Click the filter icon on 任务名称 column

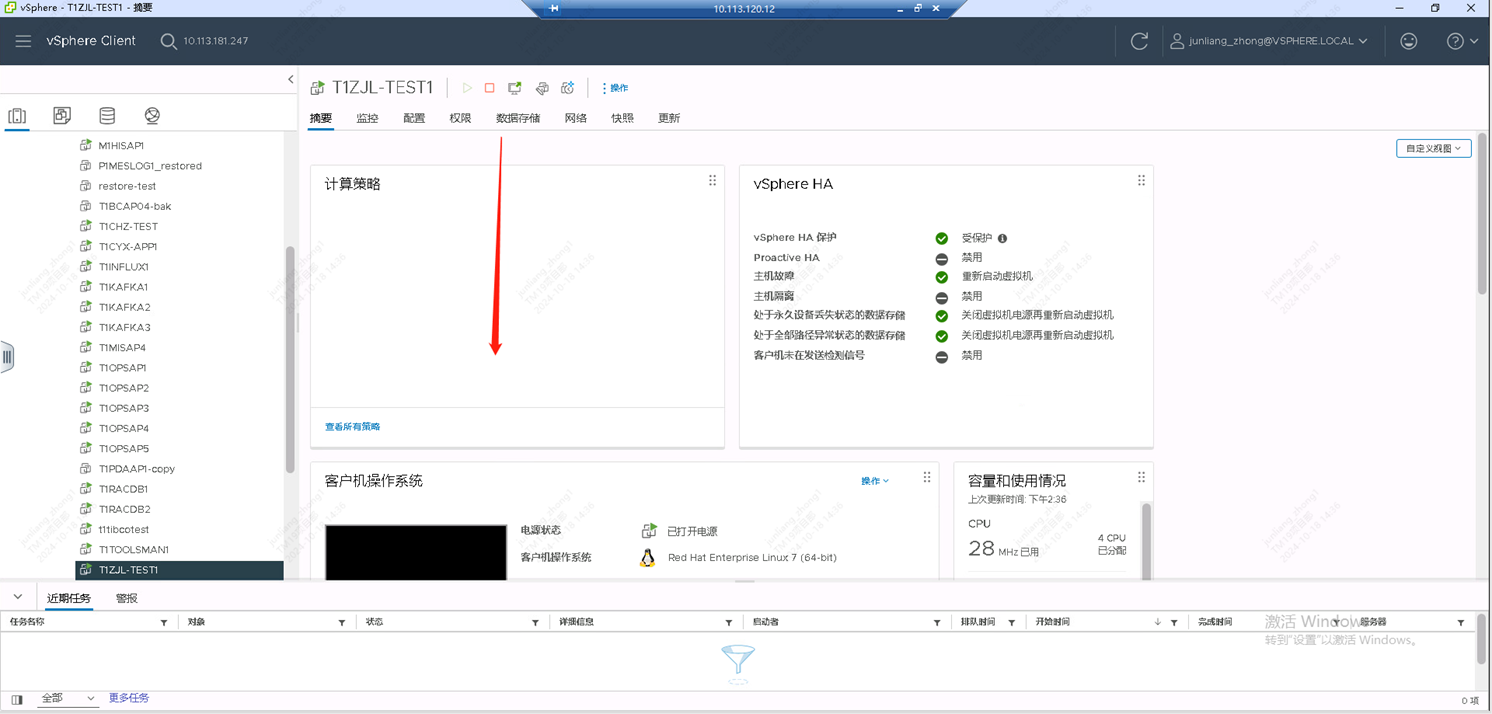coord(164,623)
